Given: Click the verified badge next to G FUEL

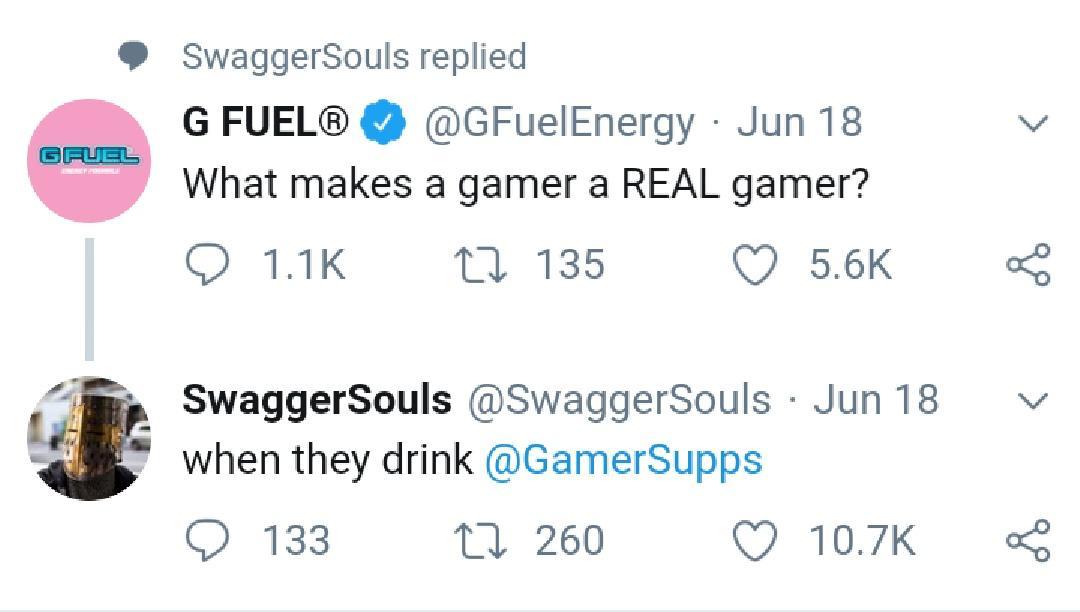Looking at the screenshot, I should point(385,120).
